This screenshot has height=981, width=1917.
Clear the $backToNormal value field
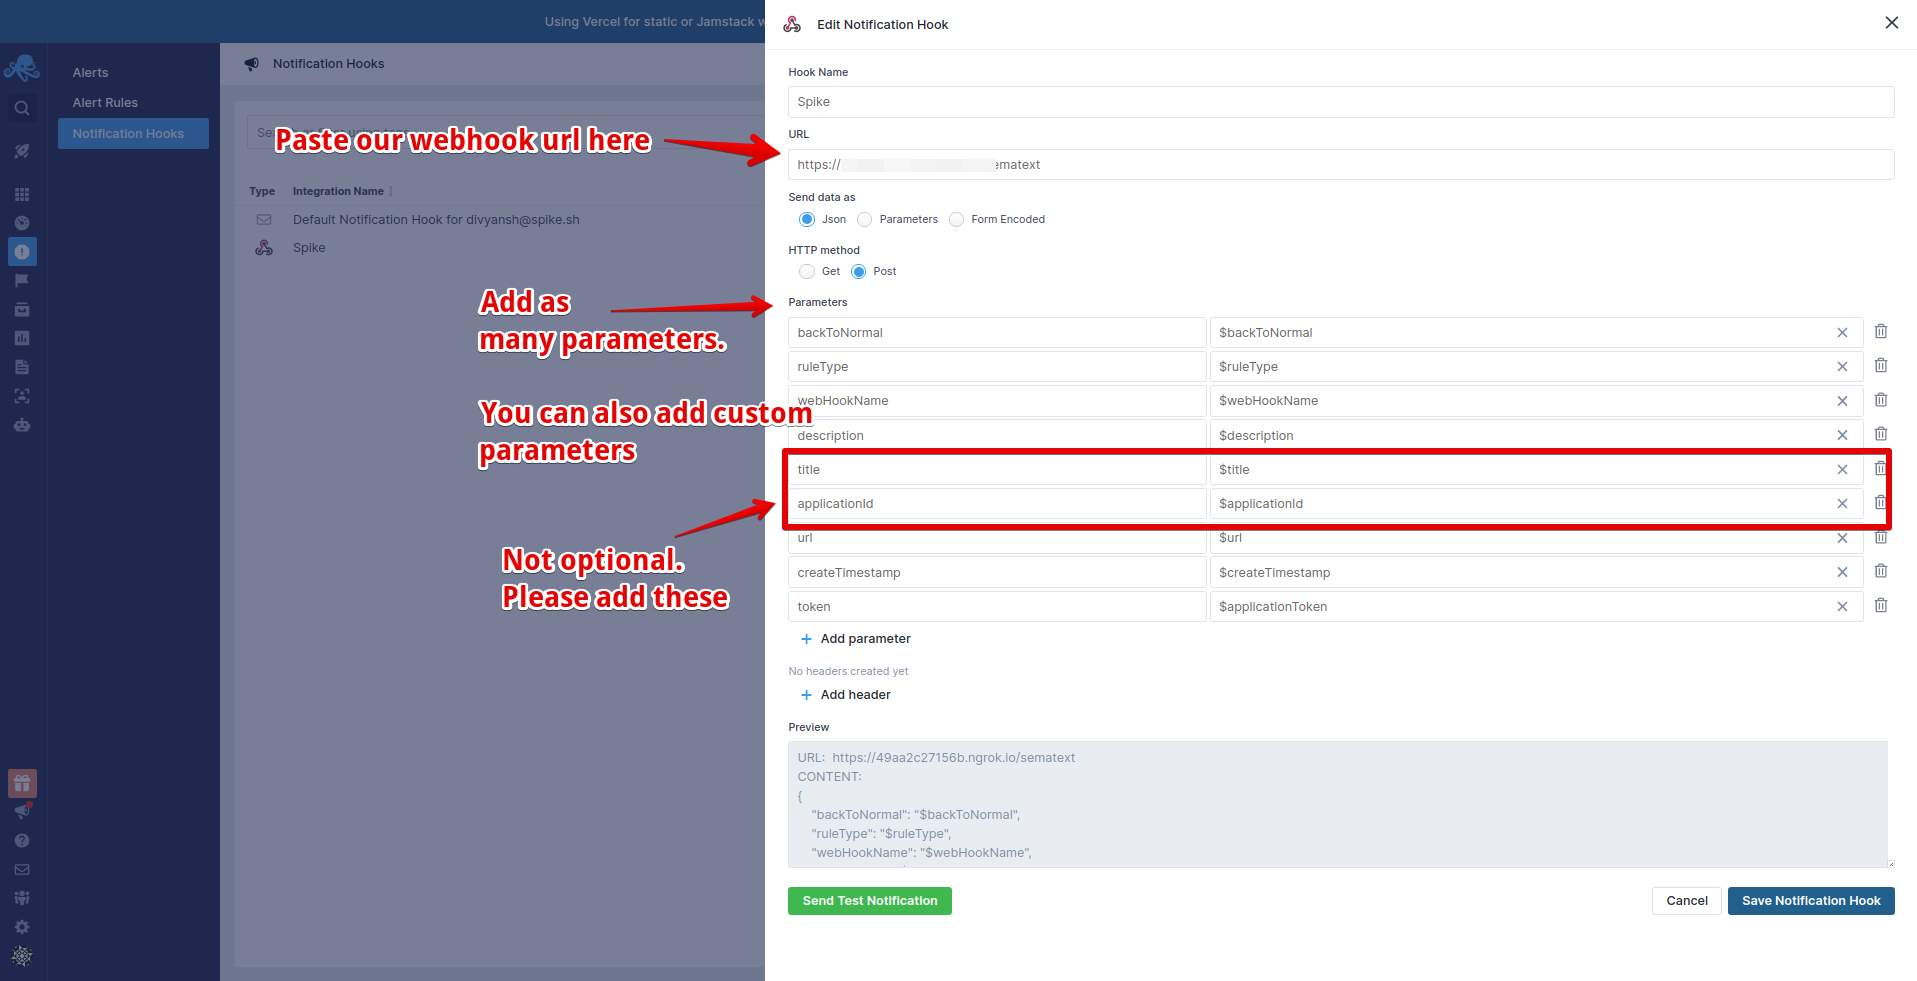click(1842, 333)
